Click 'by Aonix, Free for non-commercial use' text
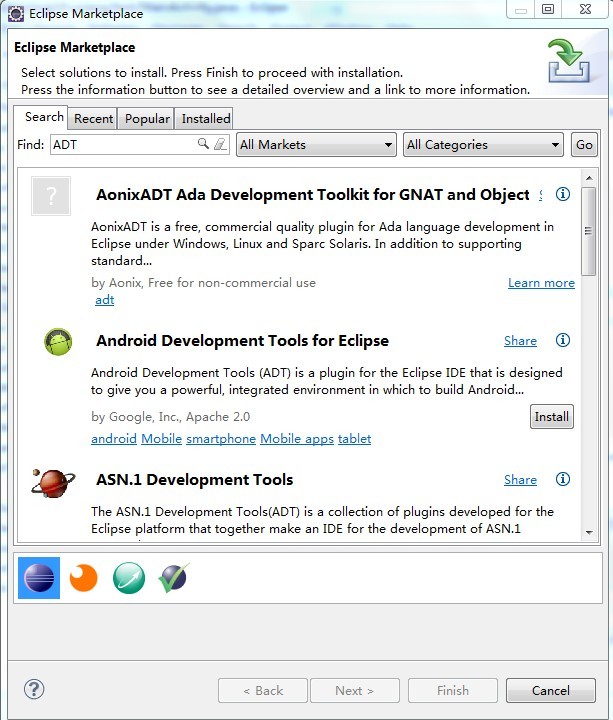613x720 pixels. pos(203,282)
